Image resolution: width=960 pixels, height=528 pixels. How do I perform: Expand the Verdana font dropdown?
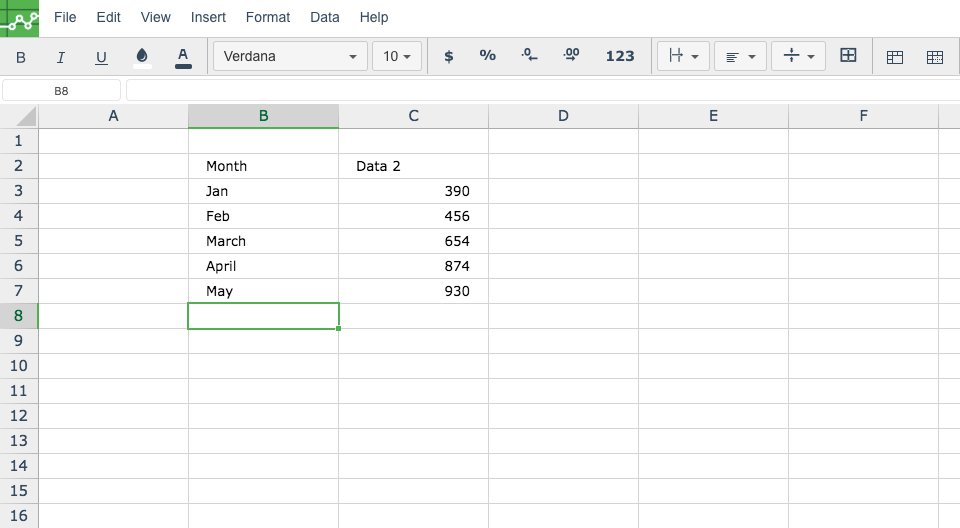(290, 56)
